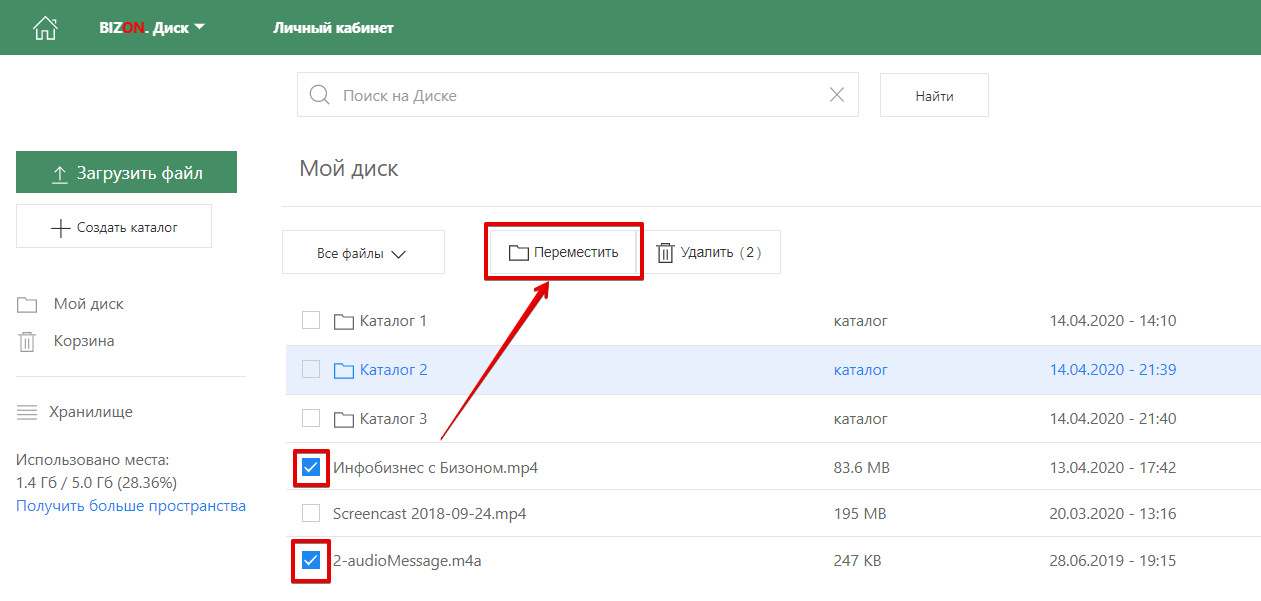Expand the Все файлы filter dropdown
This screenshot has height=601, width=1261.
(362, 253)
